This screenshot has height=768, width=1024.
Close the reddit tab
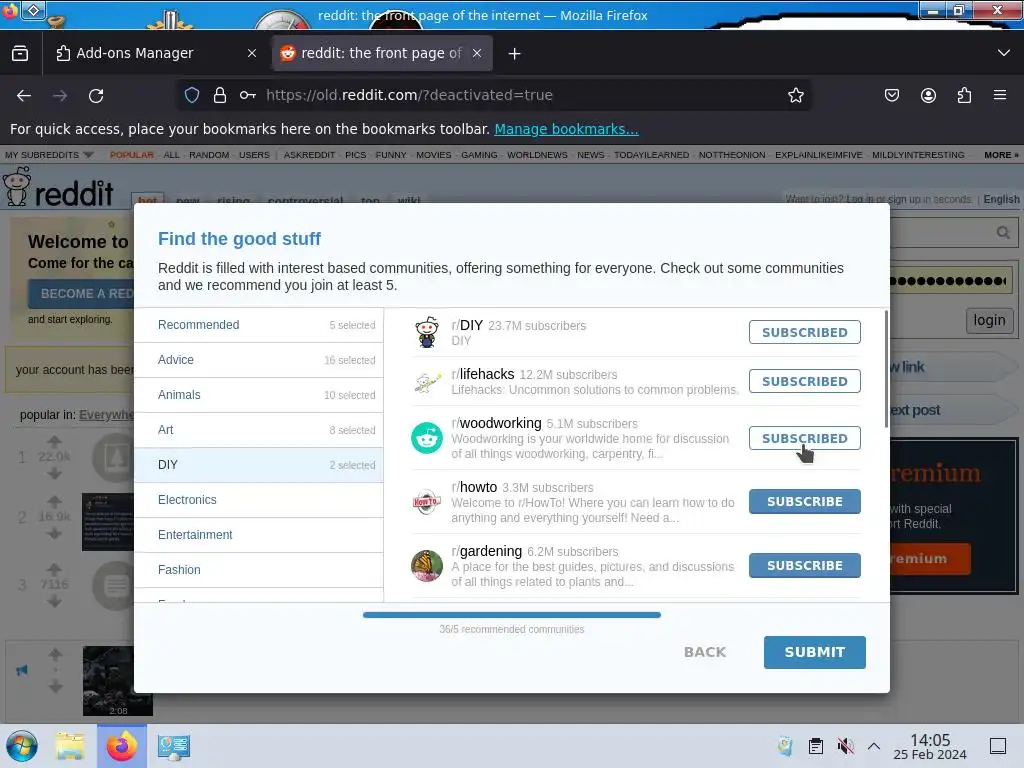(477, 54)
